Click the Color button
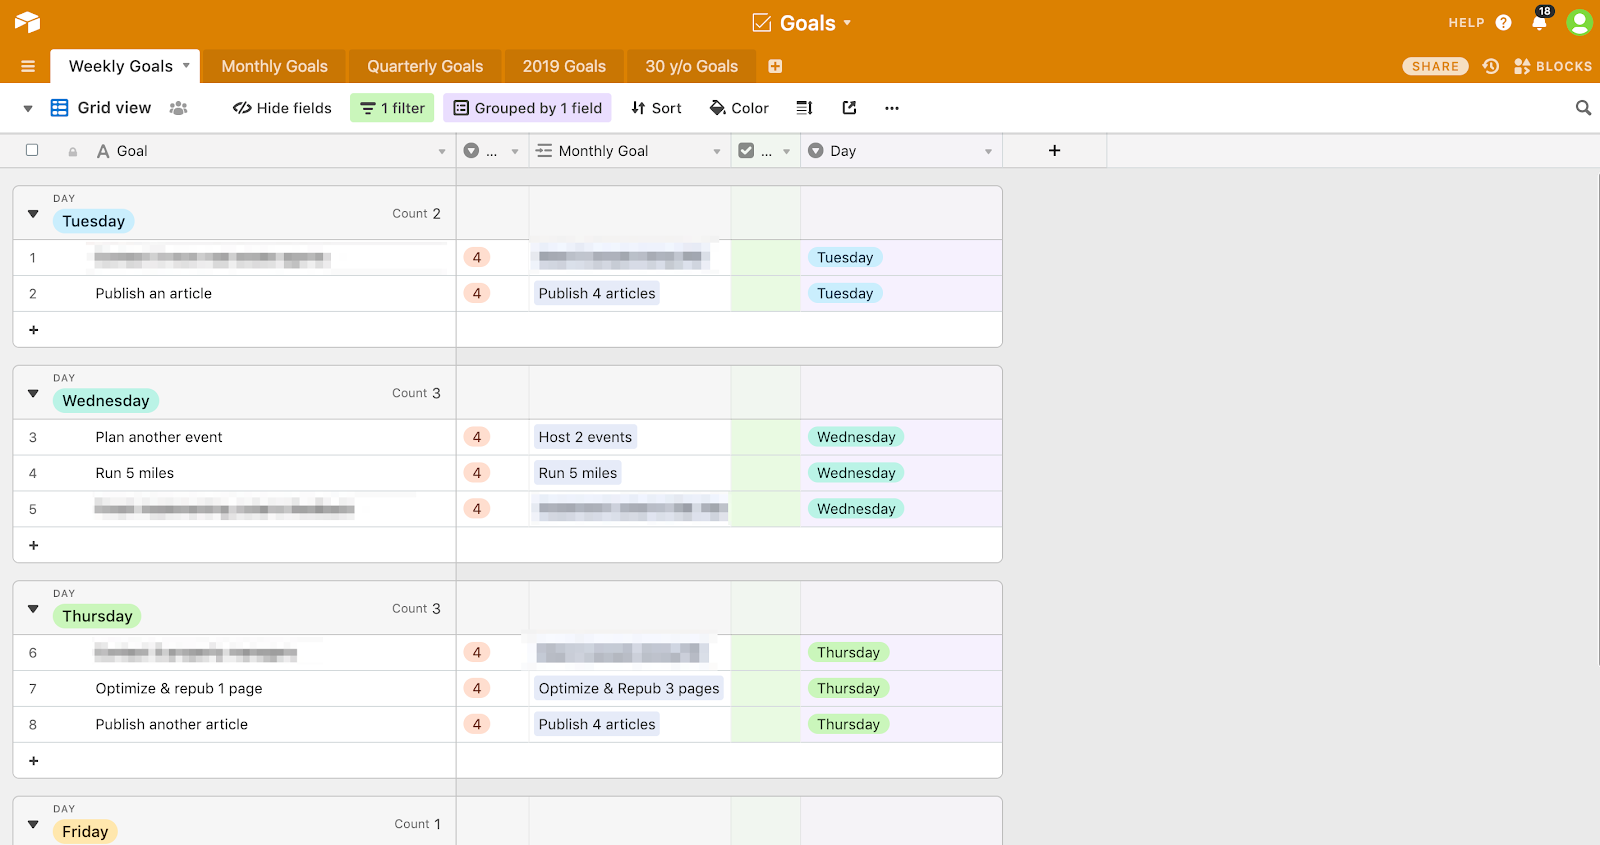The width and height of the screenshot is (1600, 845). (739, 108)
